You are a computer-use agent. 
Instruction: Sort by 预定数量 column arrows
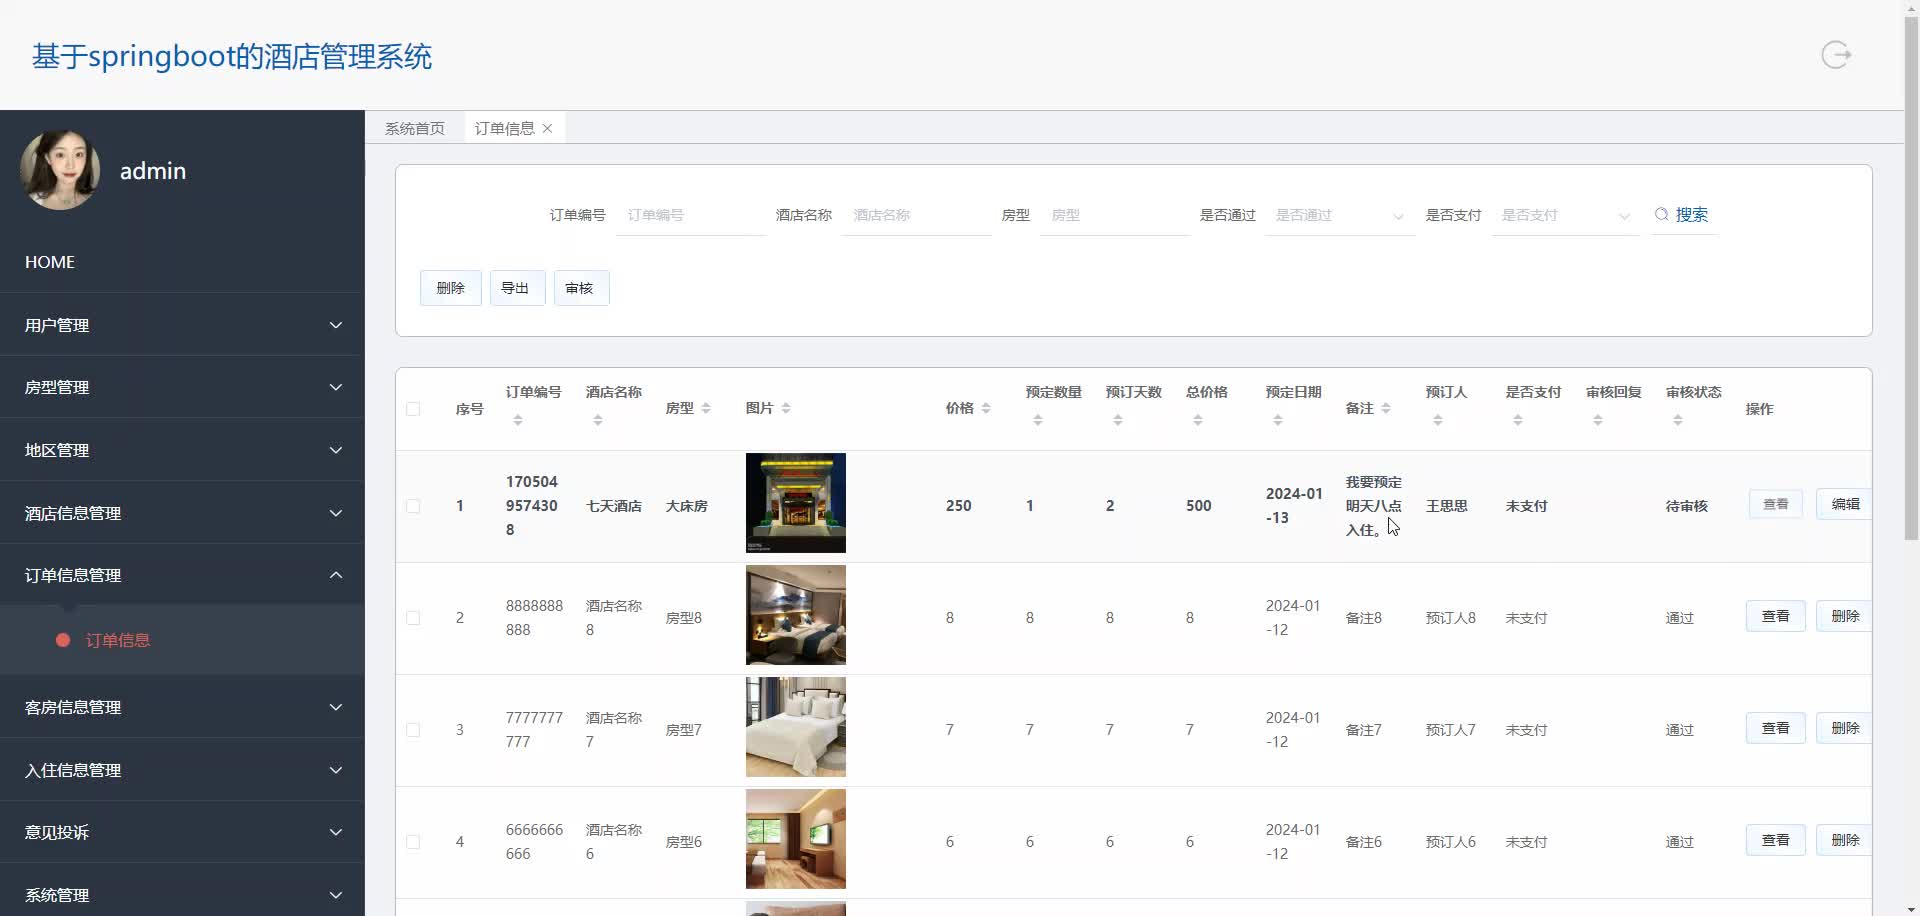(x=1038, y=421)
